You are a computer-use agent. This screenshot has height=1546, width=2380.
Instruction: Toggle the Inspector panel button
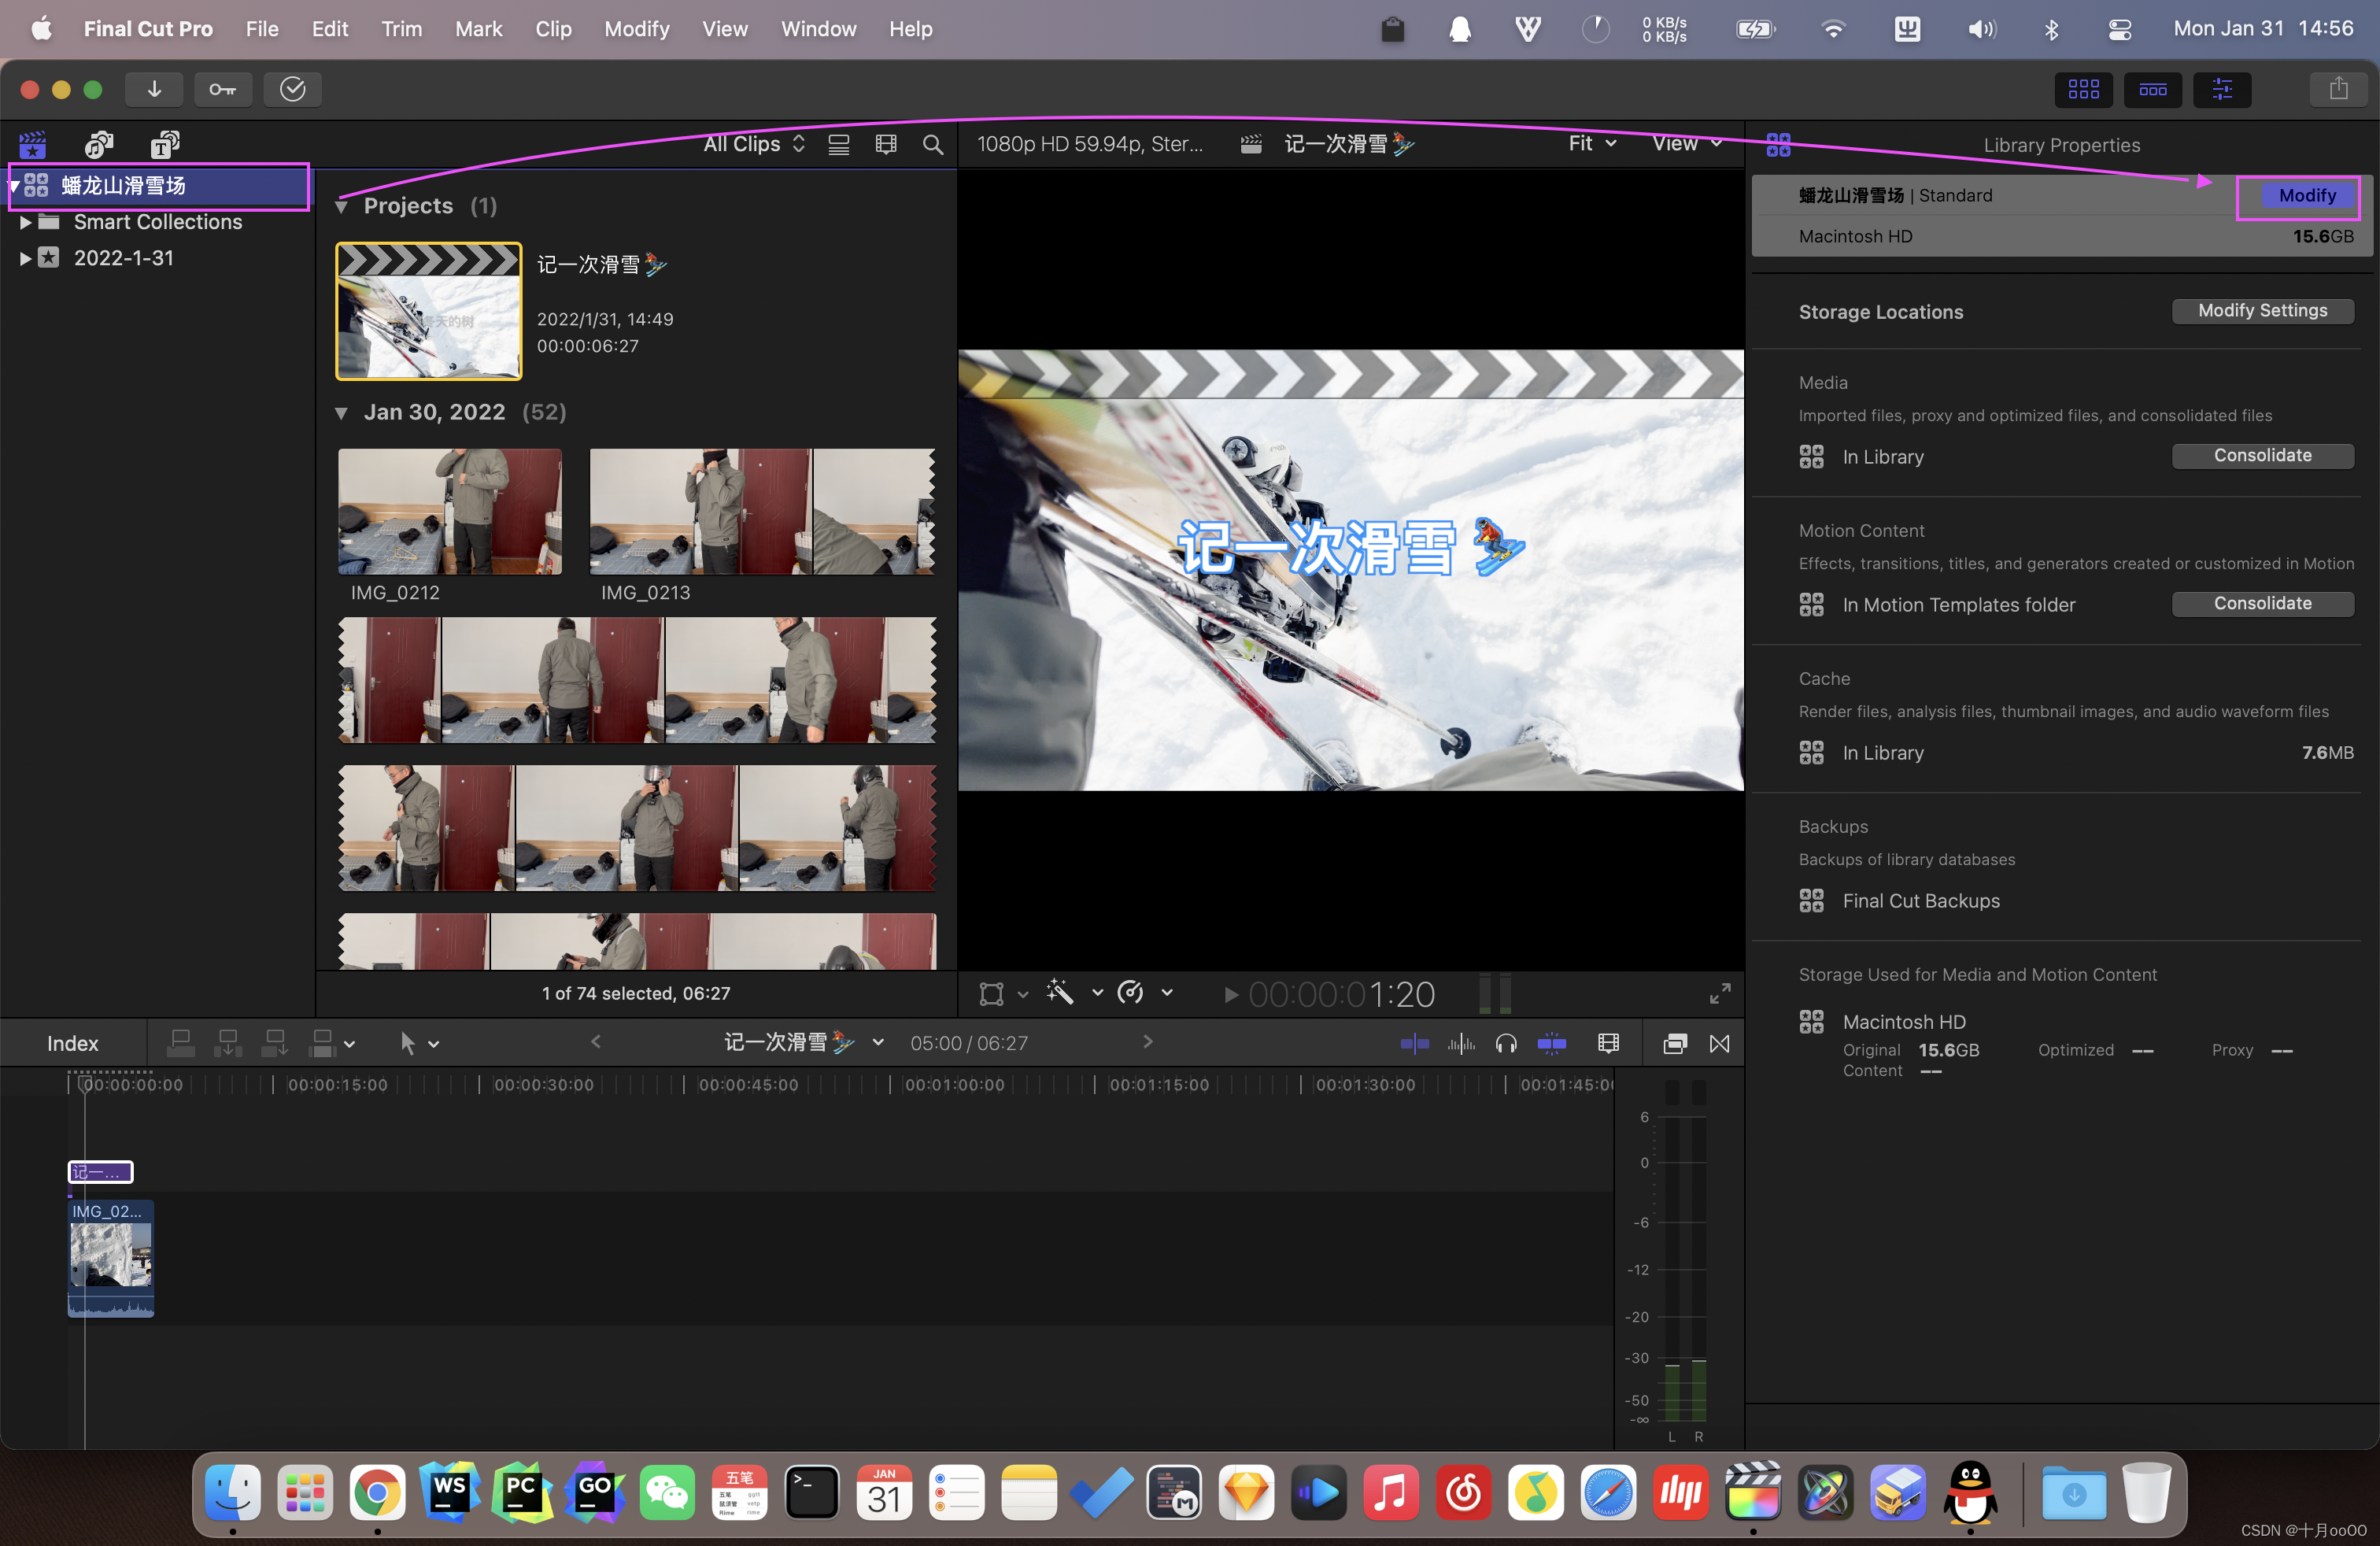click(x=2221, y=90)
